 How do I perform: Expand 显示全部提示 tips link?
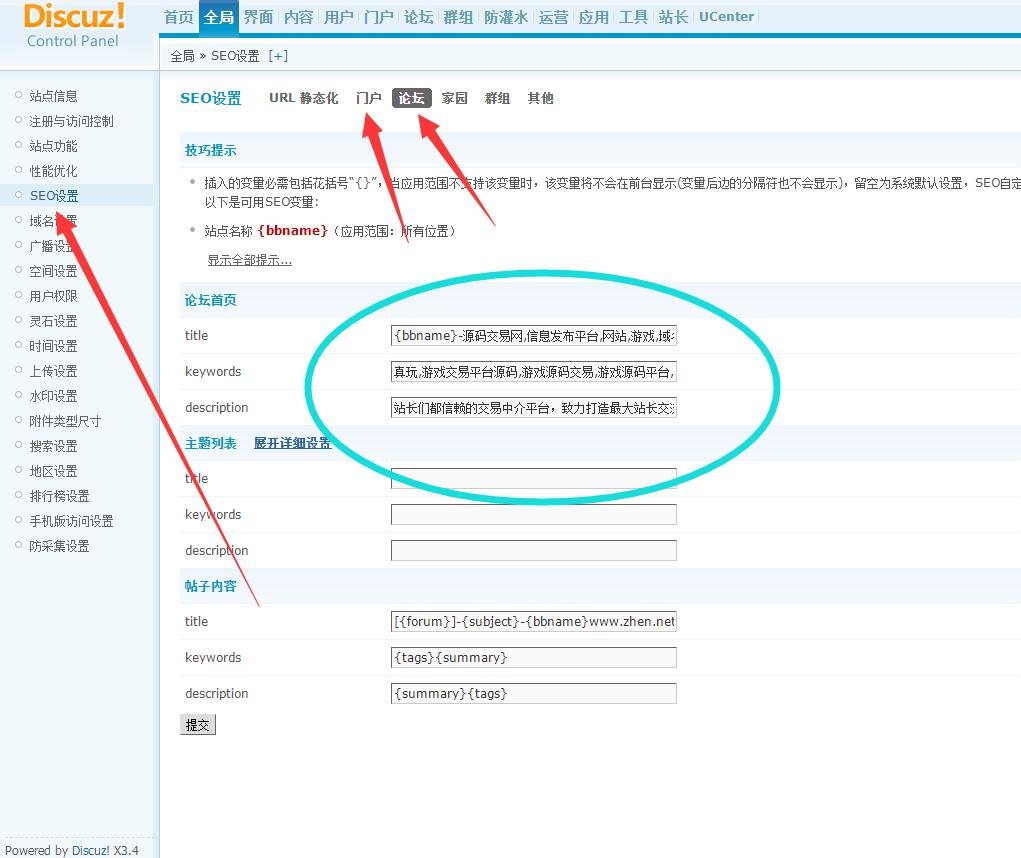249,260
